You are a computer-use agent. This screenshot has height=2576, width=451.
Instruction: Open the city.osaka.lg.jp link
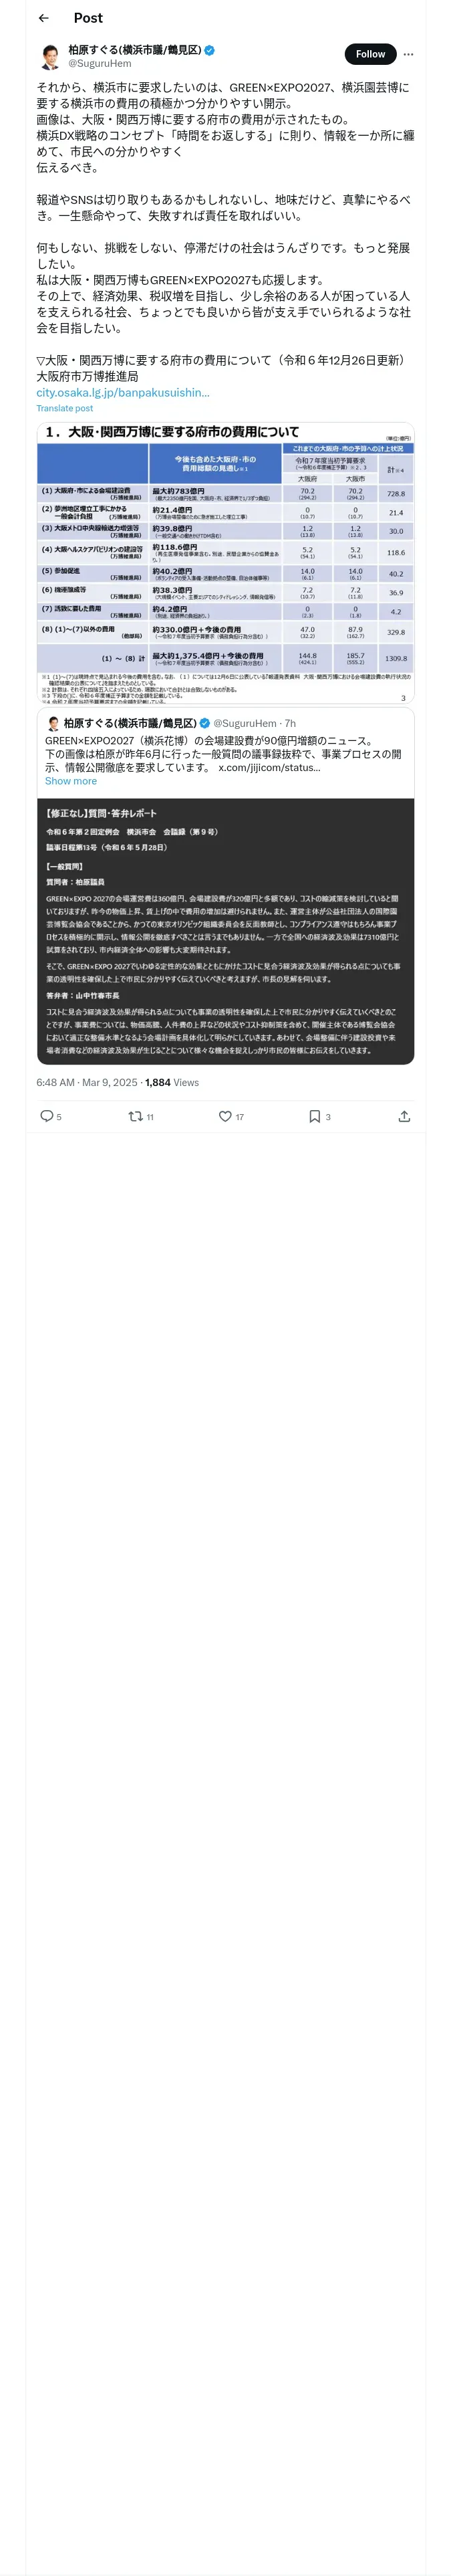pos(123,392)
